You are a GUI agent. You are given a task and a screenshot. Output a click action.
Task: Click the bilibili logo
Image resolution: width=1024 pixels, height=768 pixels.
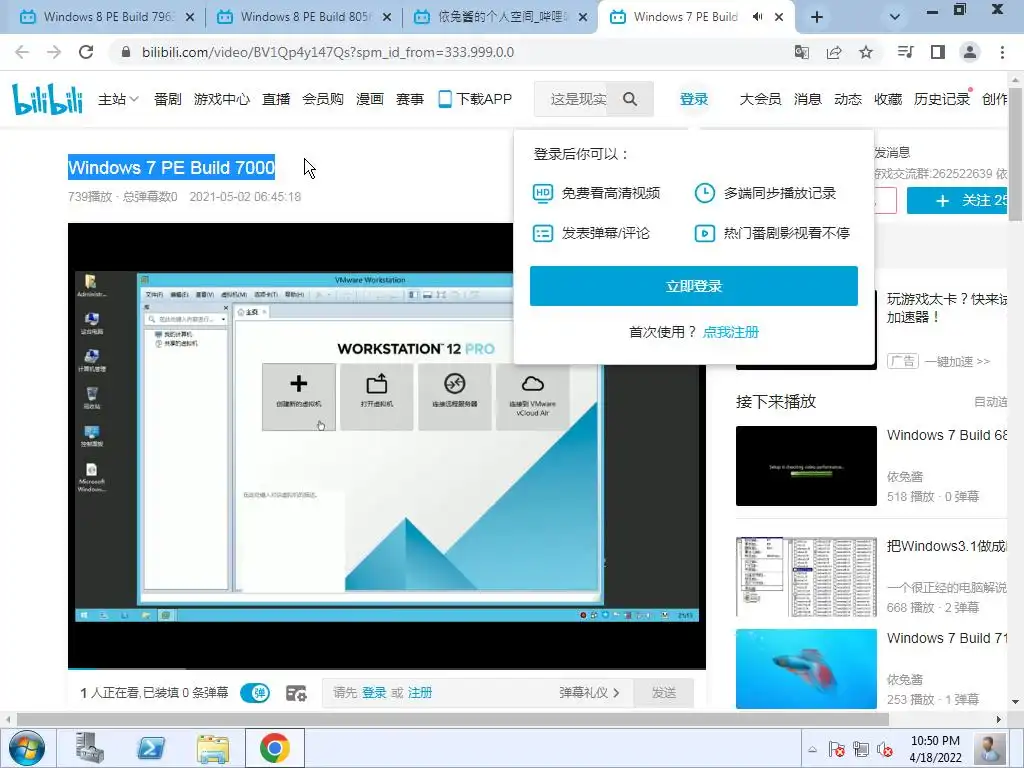48,99
